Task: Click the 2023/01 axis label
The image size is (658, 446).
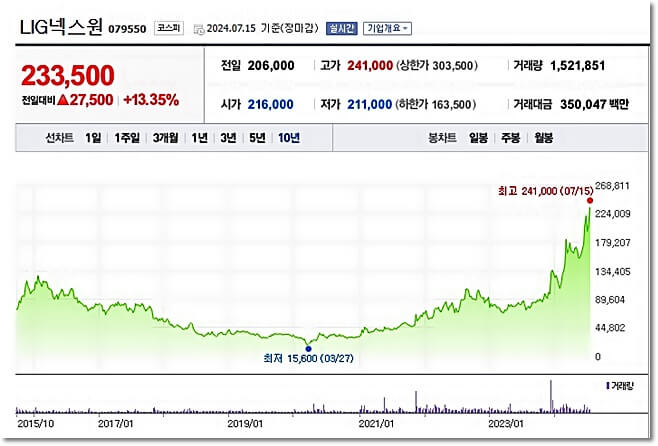Action: pos(506,424)
